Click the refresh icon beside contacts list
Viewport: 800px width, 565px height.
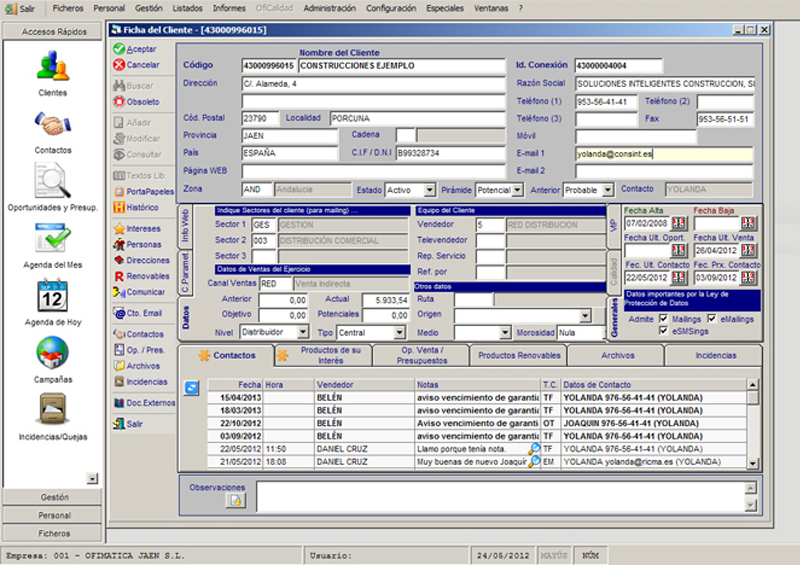191,388
